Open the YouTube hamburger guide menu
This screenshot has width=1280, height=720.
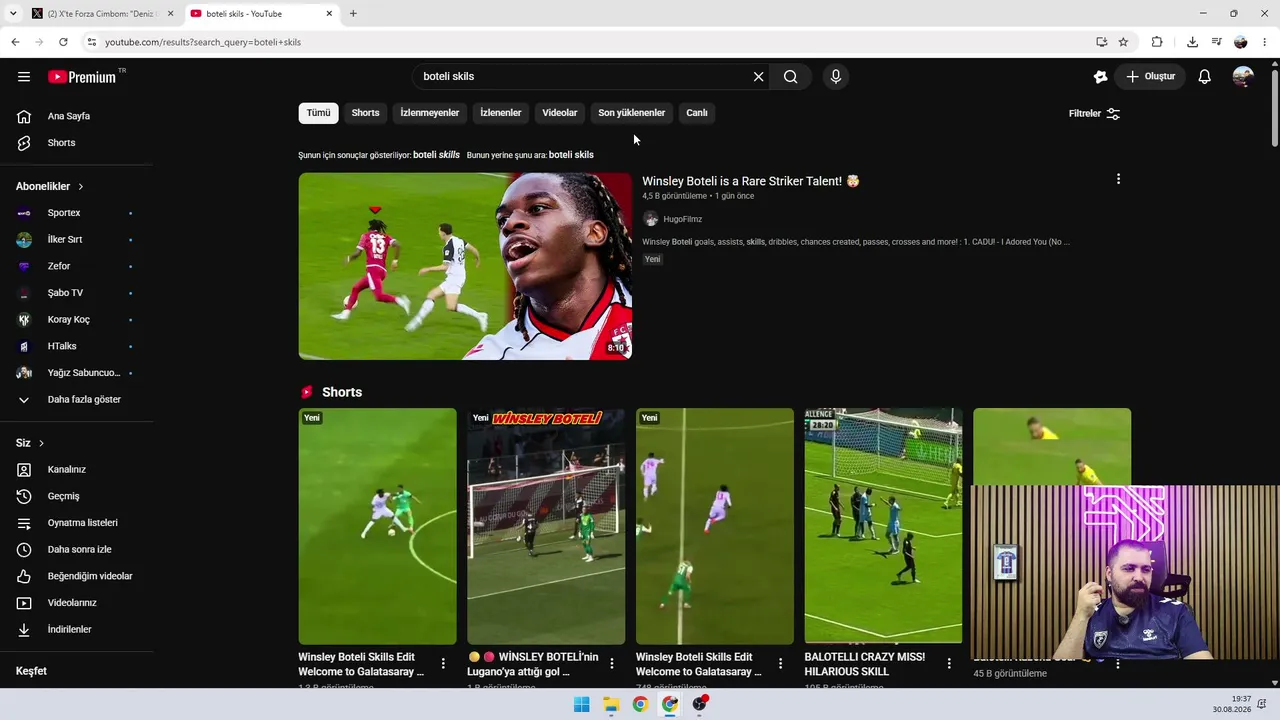click(24, 77)
